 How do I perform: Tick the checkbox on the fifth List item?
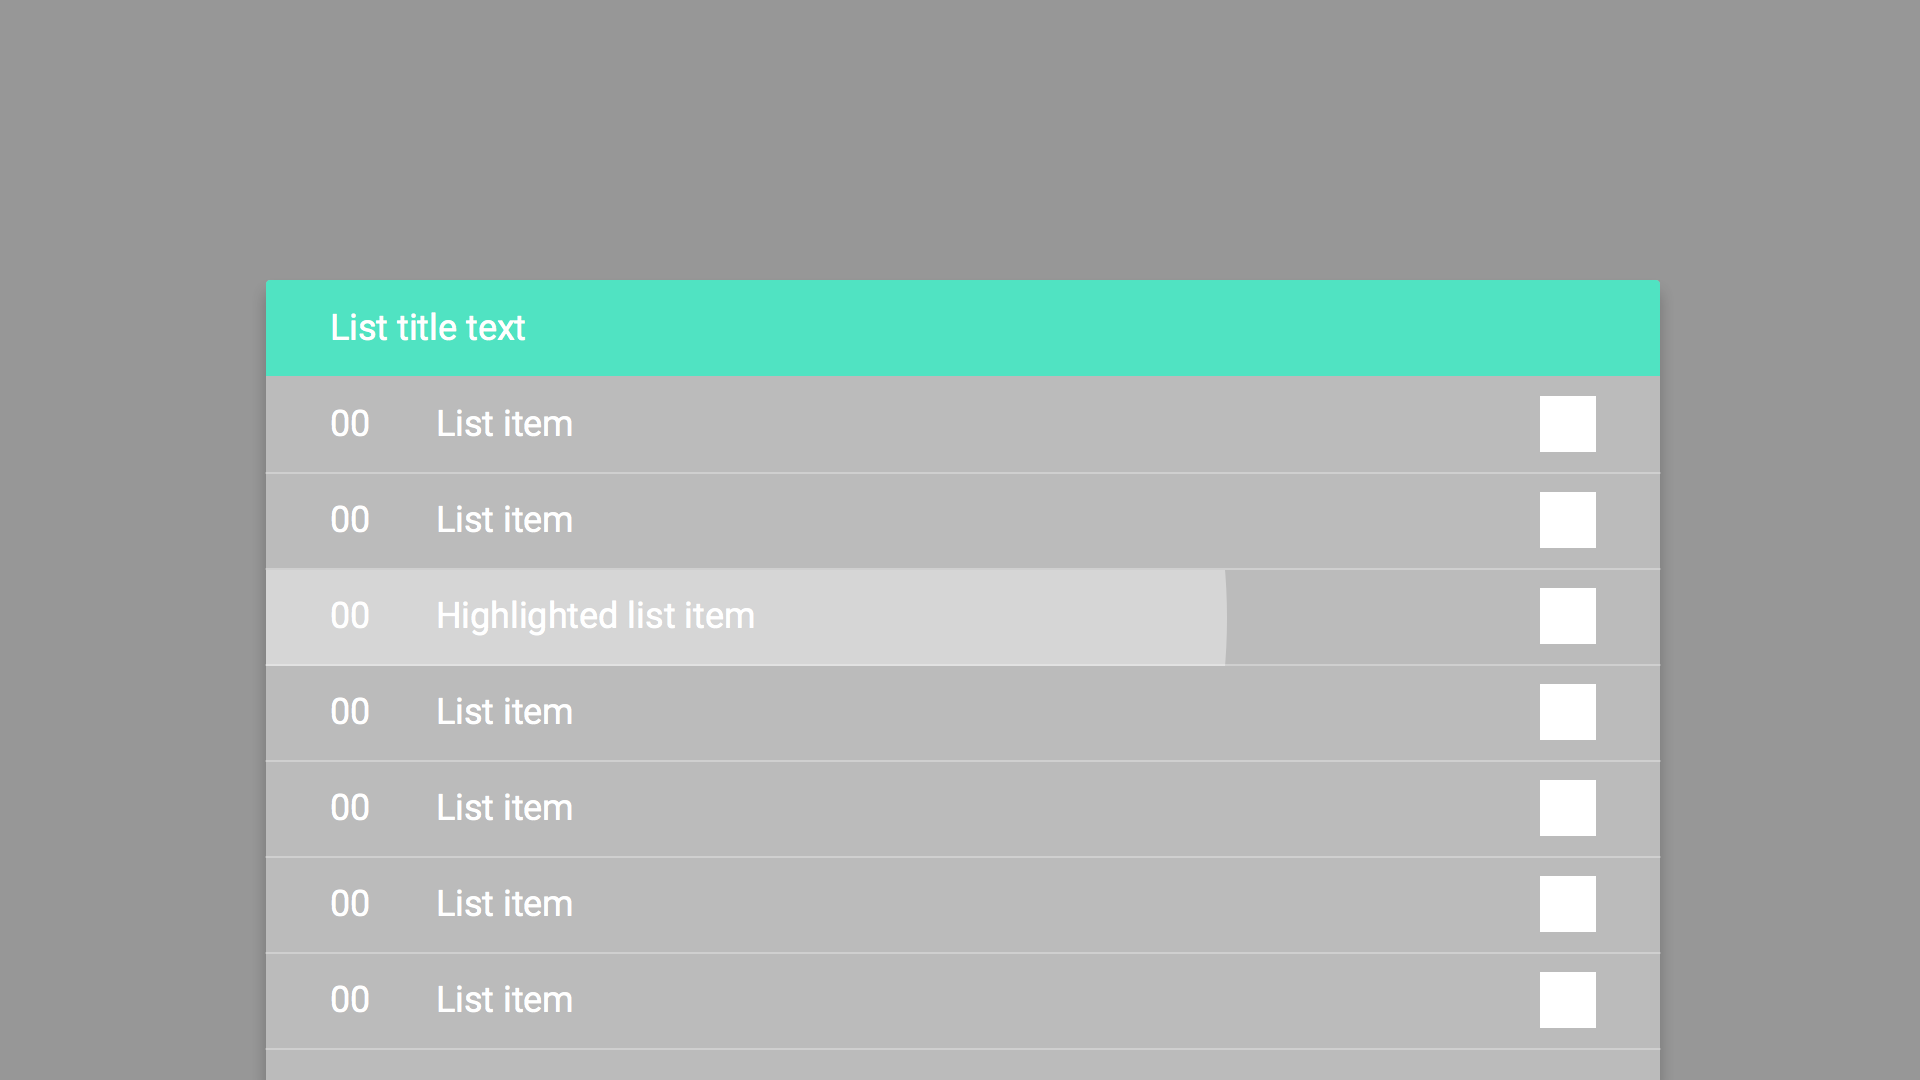click(1568, 808)
